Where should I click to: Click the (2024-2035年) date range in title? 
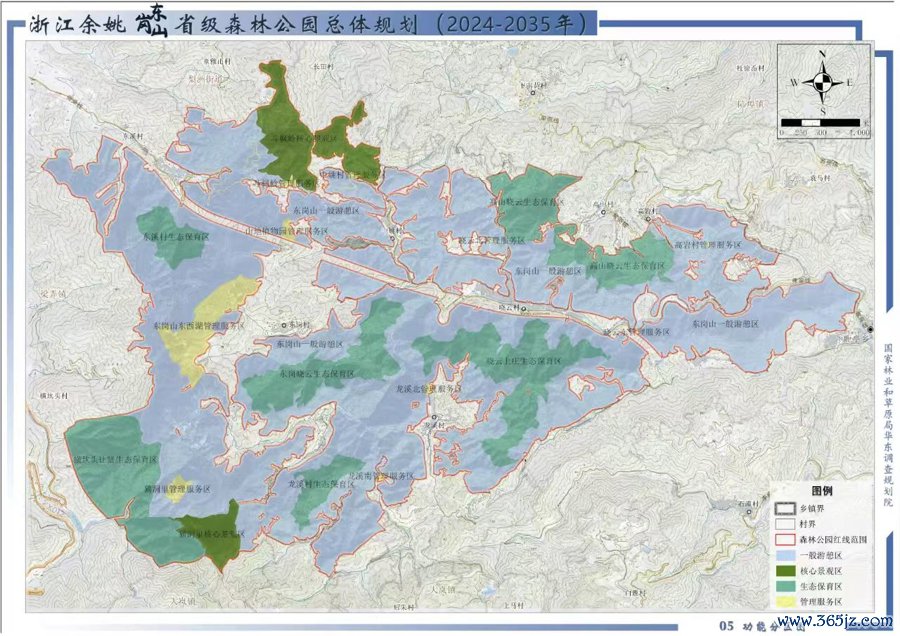click(x=510, y=25)
